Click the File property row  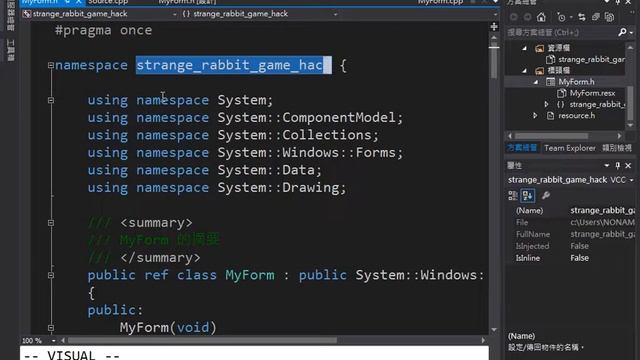(571, 222)
